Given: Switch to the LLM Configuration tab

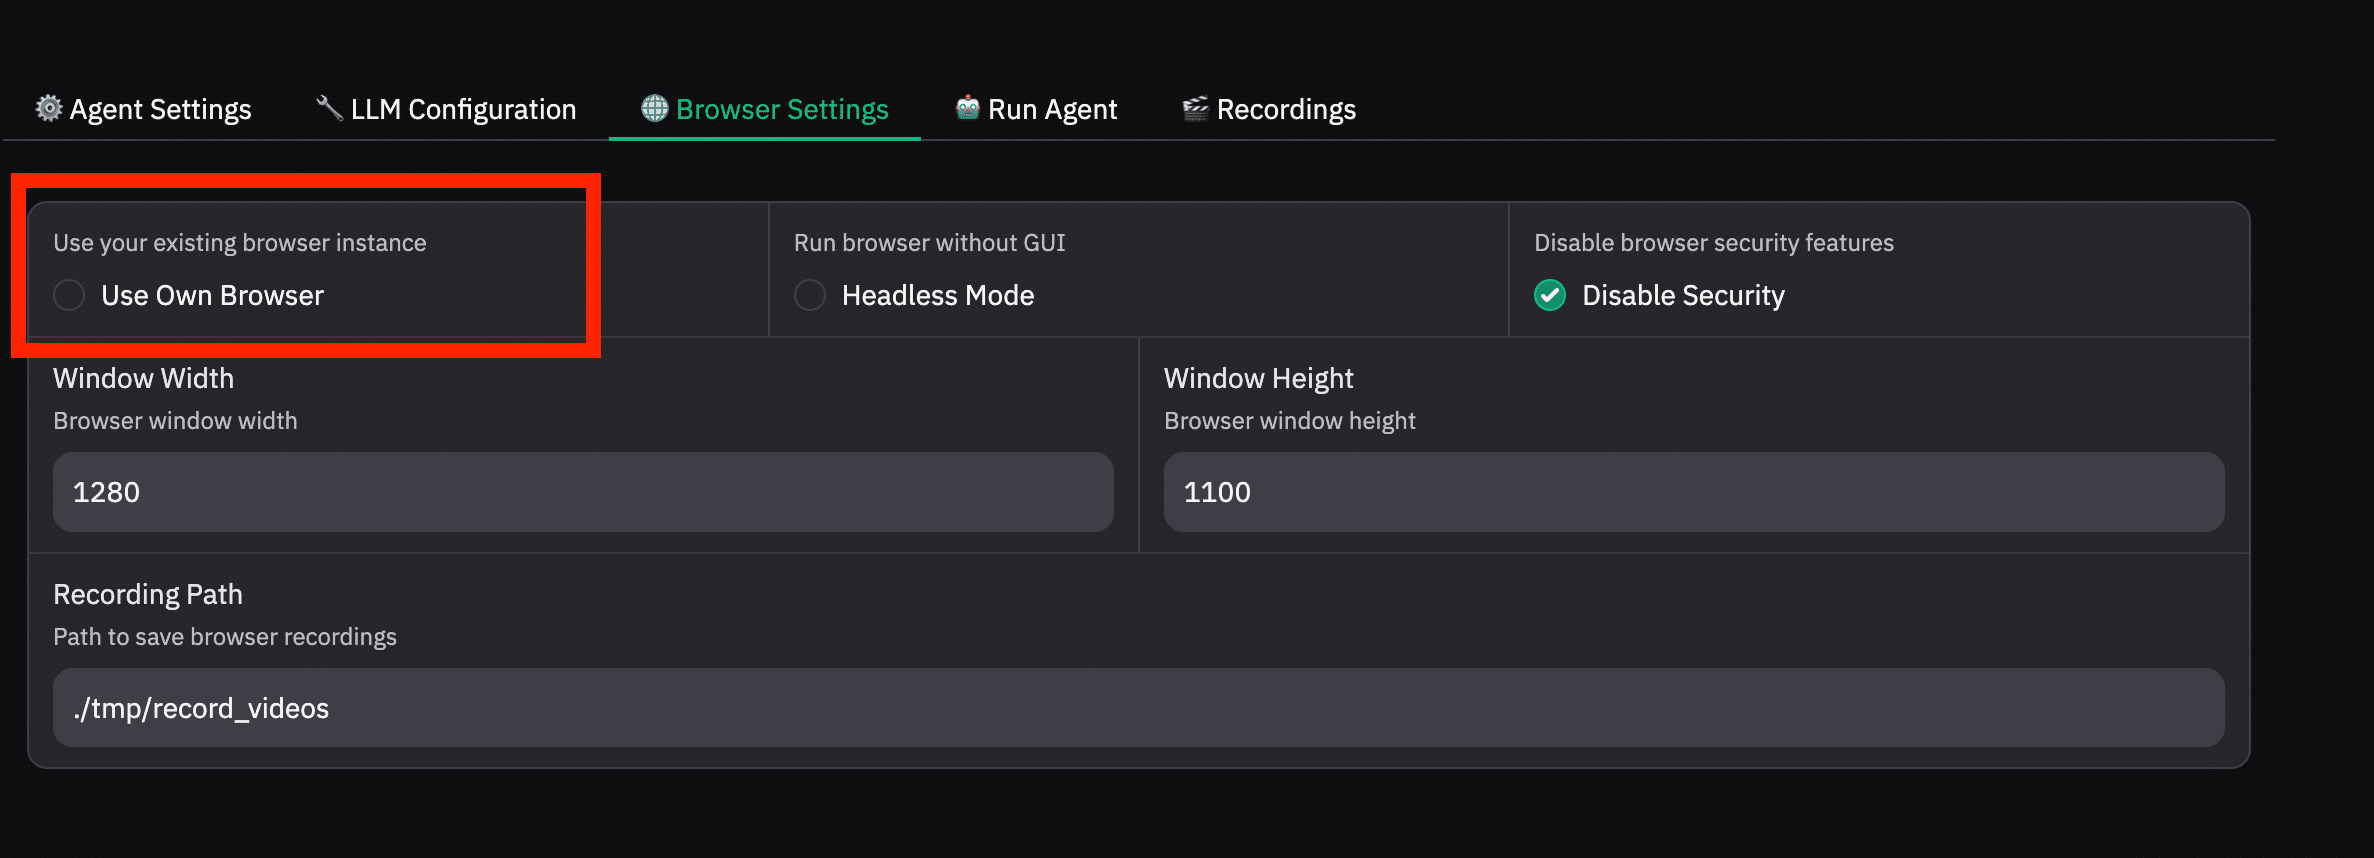Looking at the screenshot, I should tap(463, 109).
